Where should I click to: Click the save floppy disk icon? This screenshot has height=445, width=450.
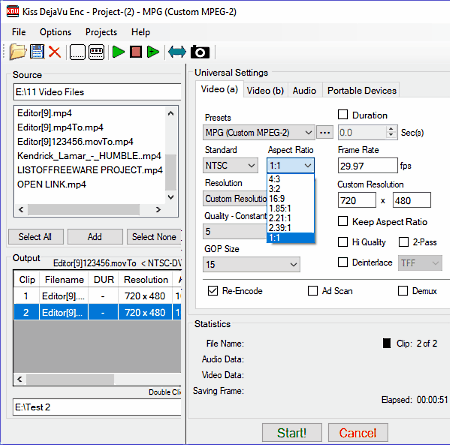point(37,52)
